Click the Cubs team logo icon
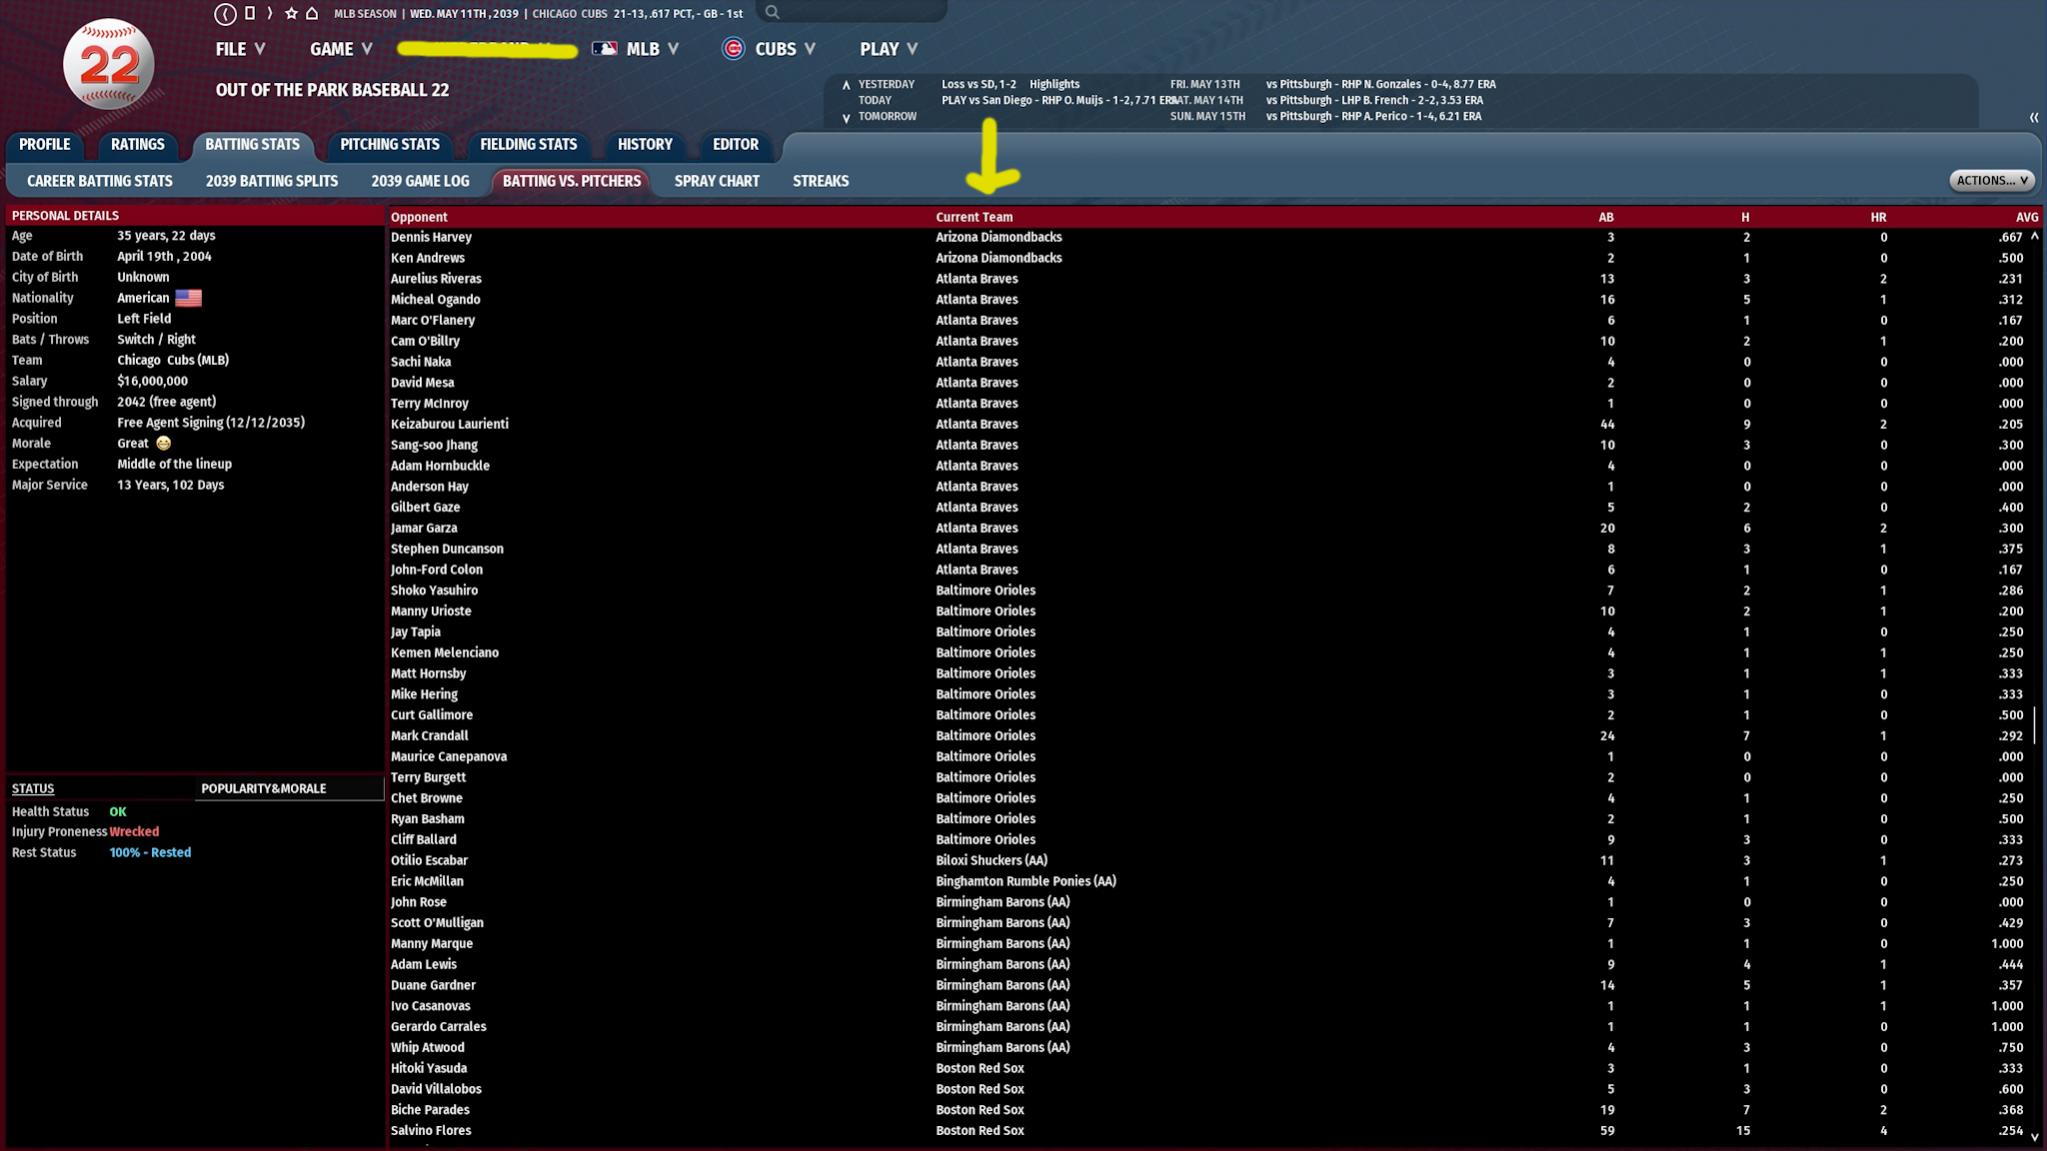This screenshot has width=2047, height=1151. (x=733, y=49)
